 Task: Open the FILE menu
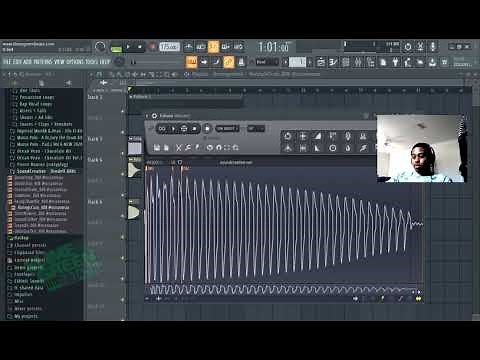pos(6,62)
